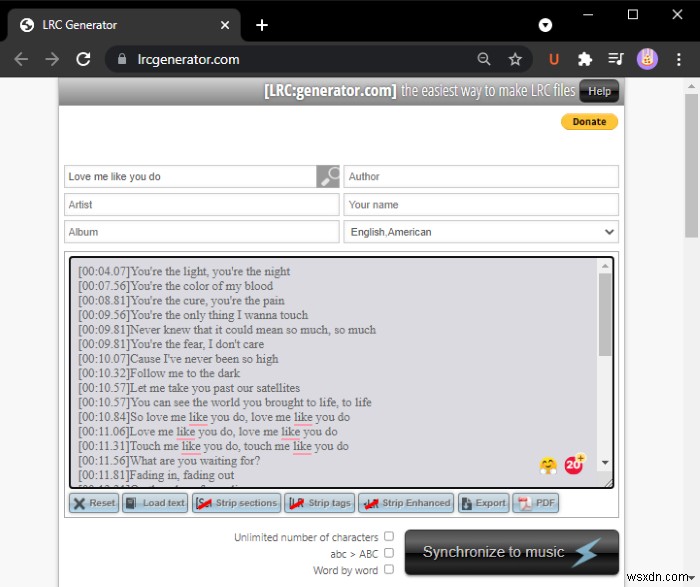Open the Extensions puzzle piece menu
This screenshot has width=700, height=587.
point(584,59)
